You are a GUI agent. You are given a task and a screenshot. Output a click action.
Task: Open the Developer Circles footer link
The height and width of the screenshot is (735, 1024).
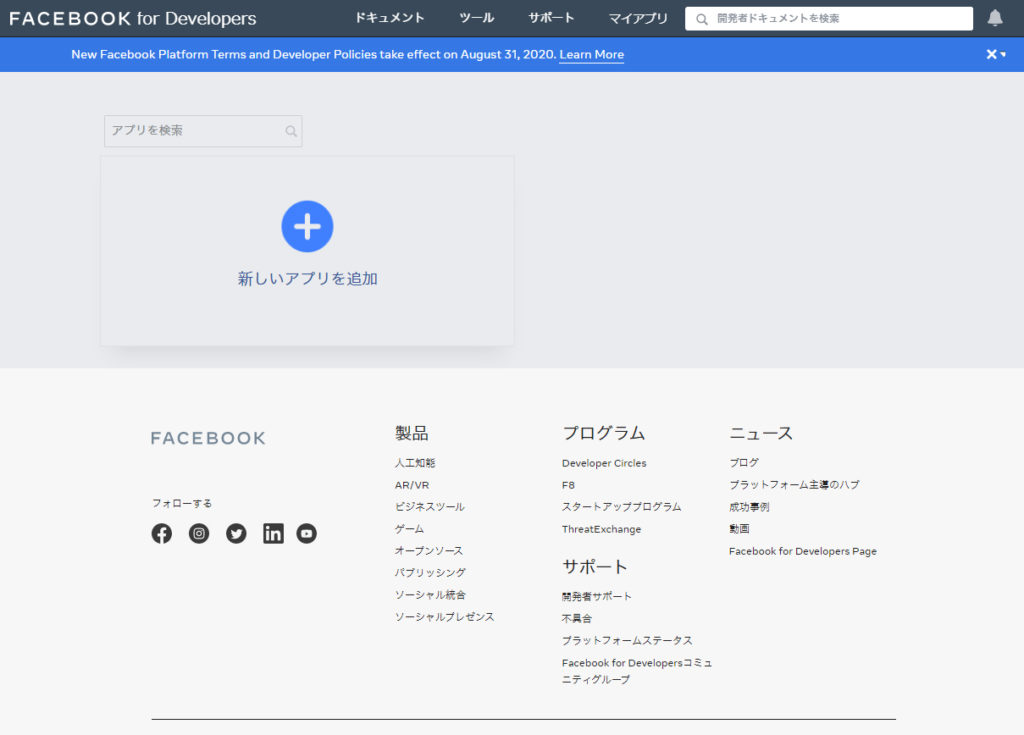[604, 463]
